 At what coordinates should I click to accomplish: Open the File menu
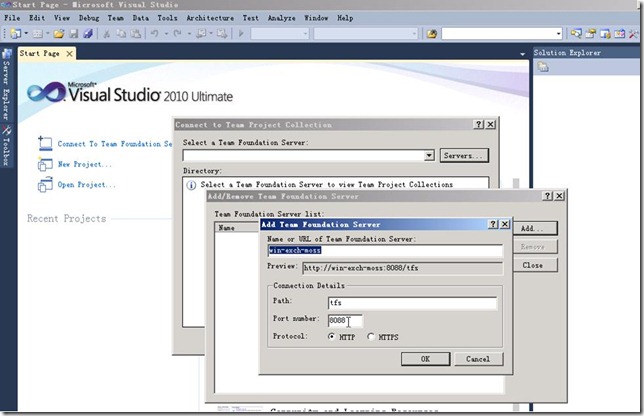point(12,18)
